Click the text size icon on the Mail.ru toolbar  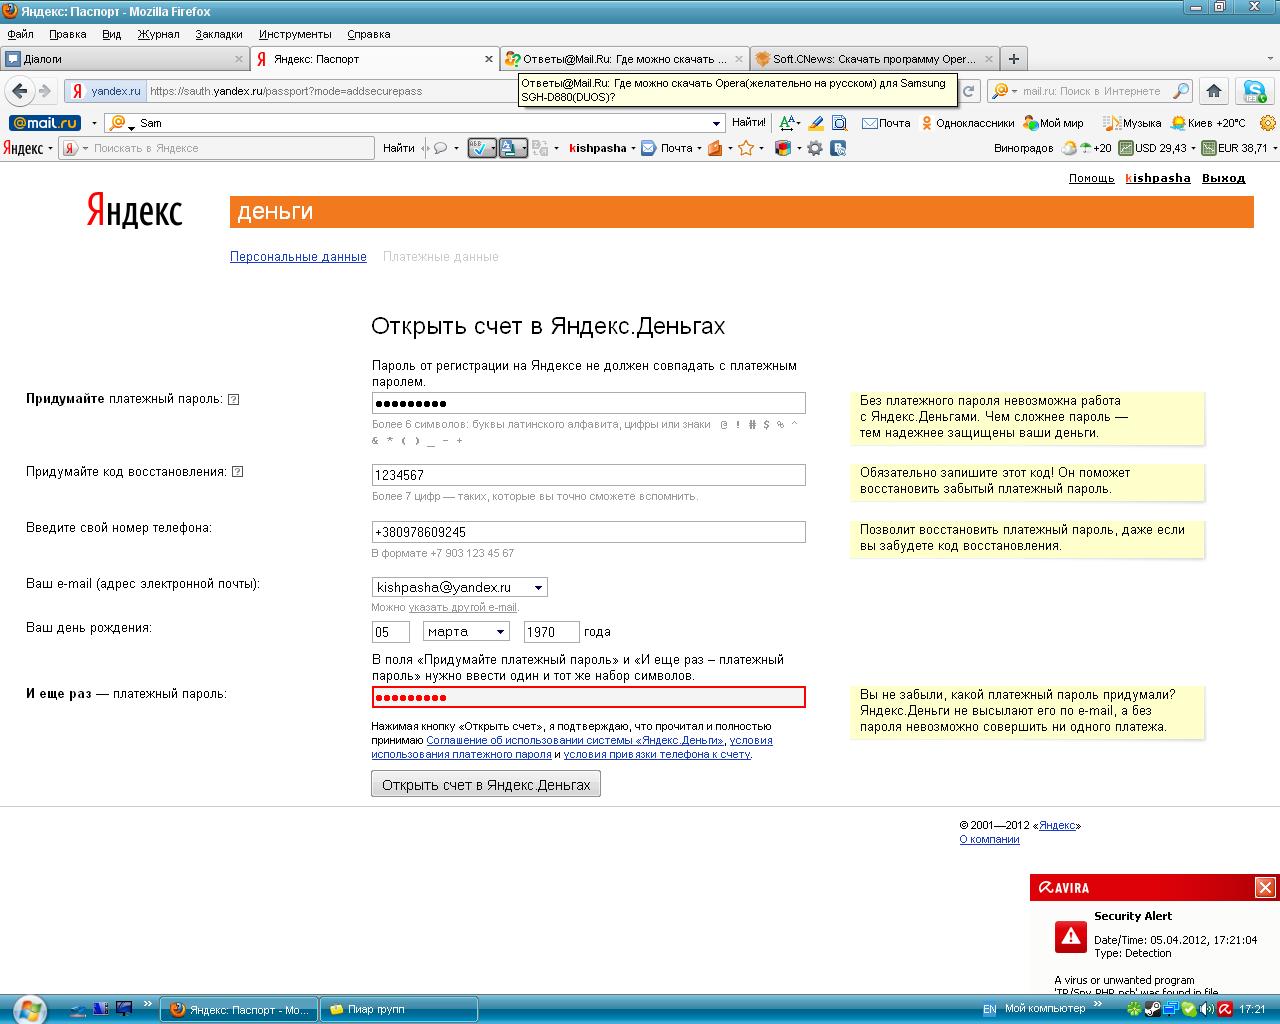789,123
